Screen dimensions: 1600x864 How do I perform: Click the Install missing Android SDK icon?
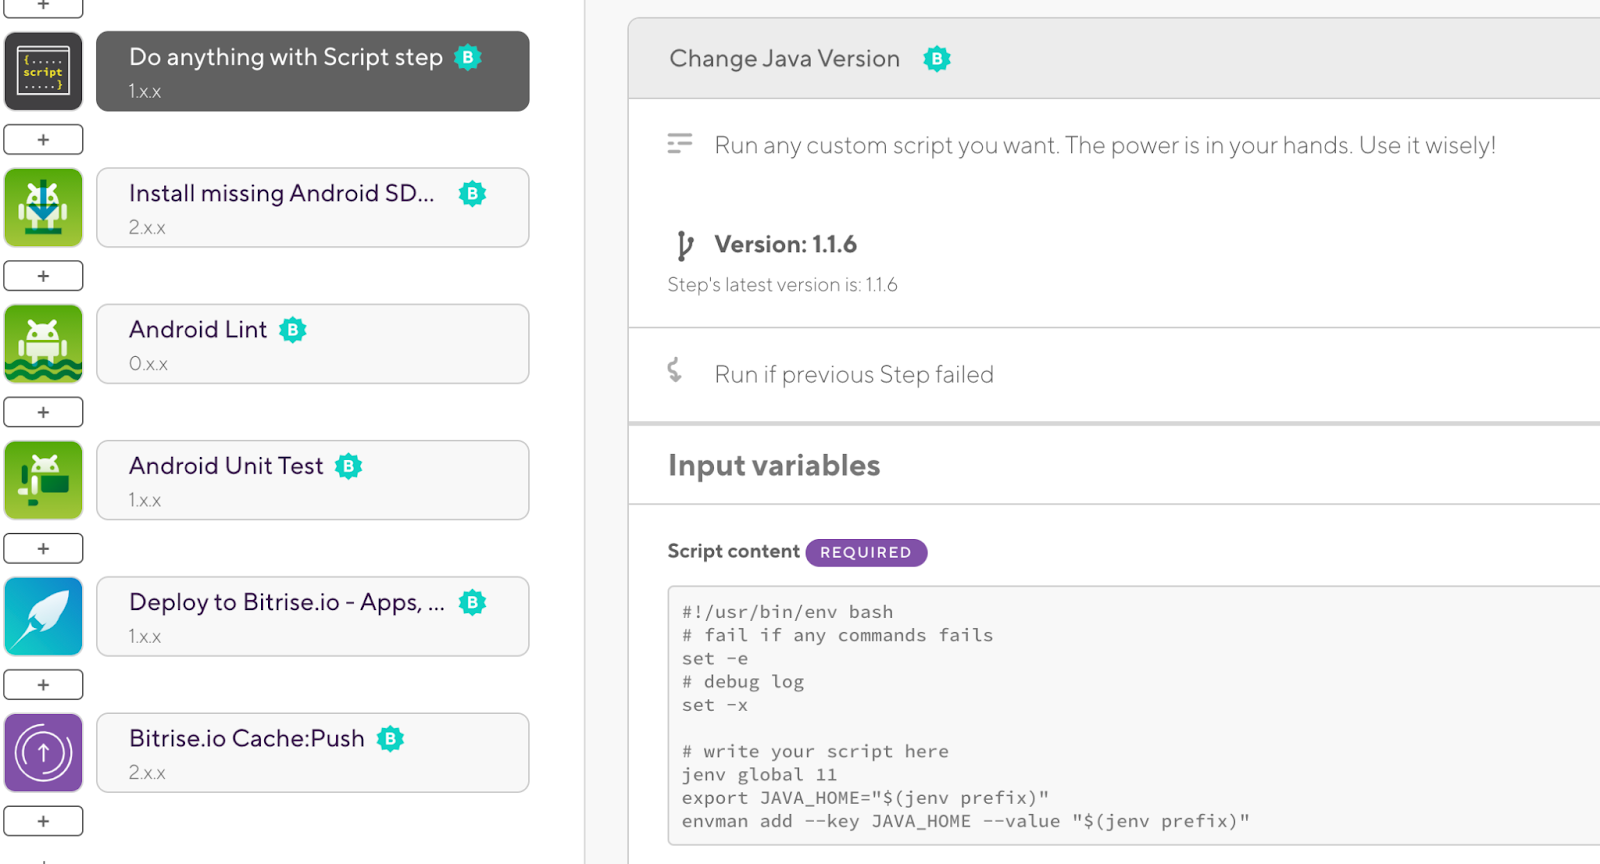[43, 207]
